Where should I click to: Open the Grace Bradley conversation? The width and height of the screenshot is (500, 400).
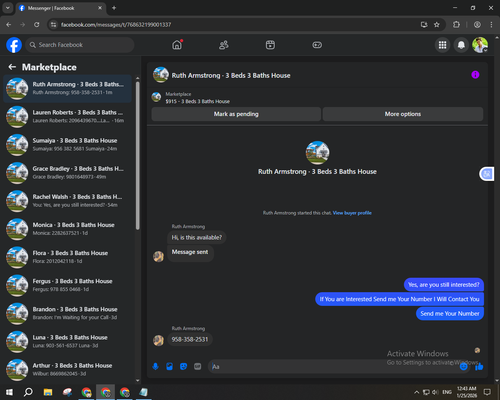click(67, 173)
